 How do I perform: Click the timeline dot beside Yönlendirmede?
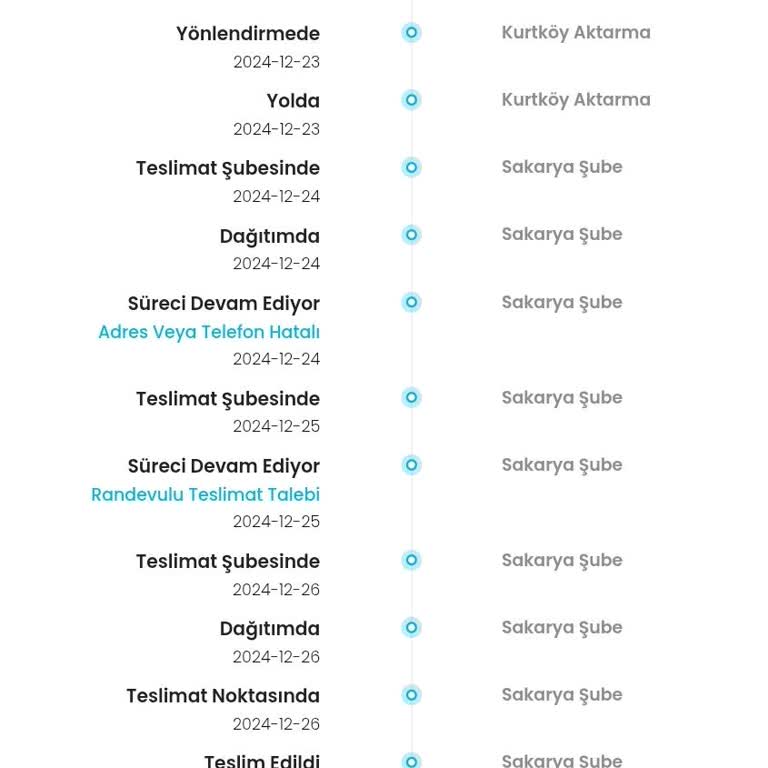pyautogui.click(x=411, y=33)
